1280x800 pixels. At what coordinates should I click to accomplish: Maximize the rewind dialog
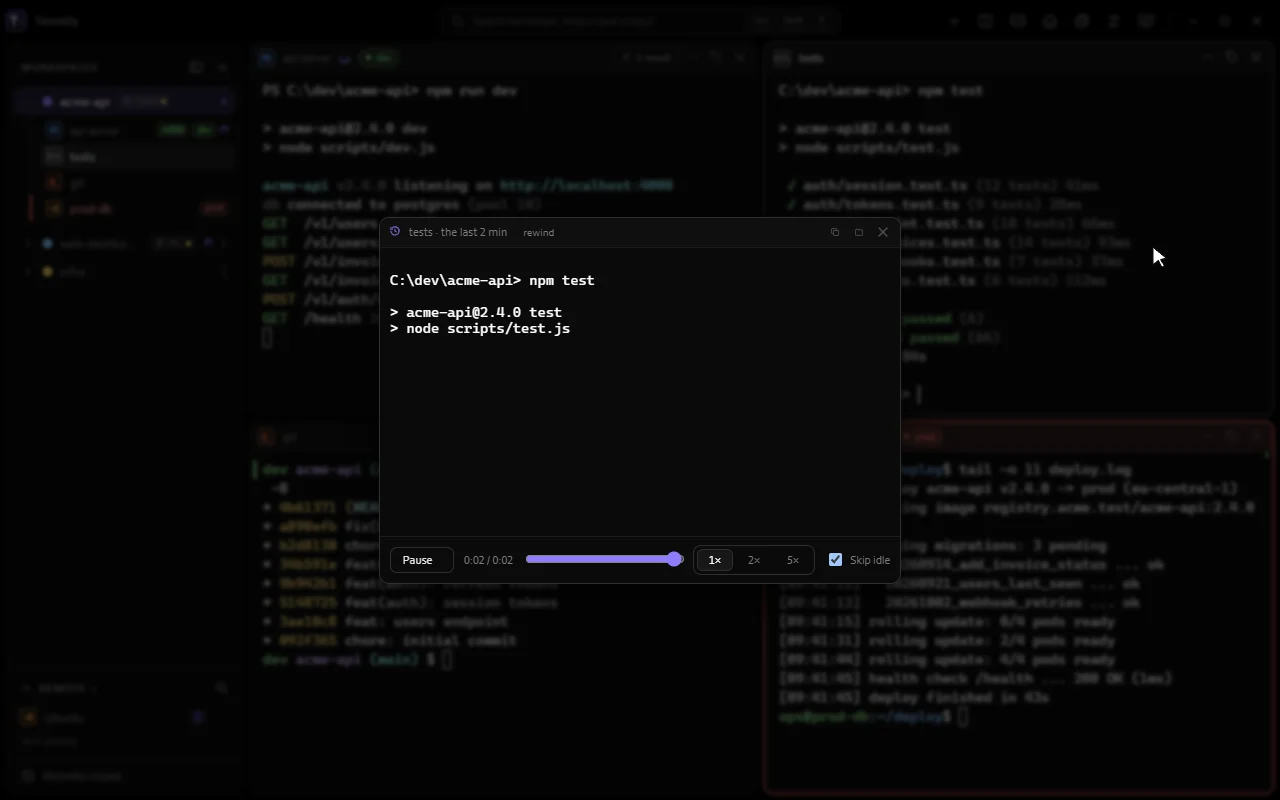pyautogui.click(x=858, y=232)
